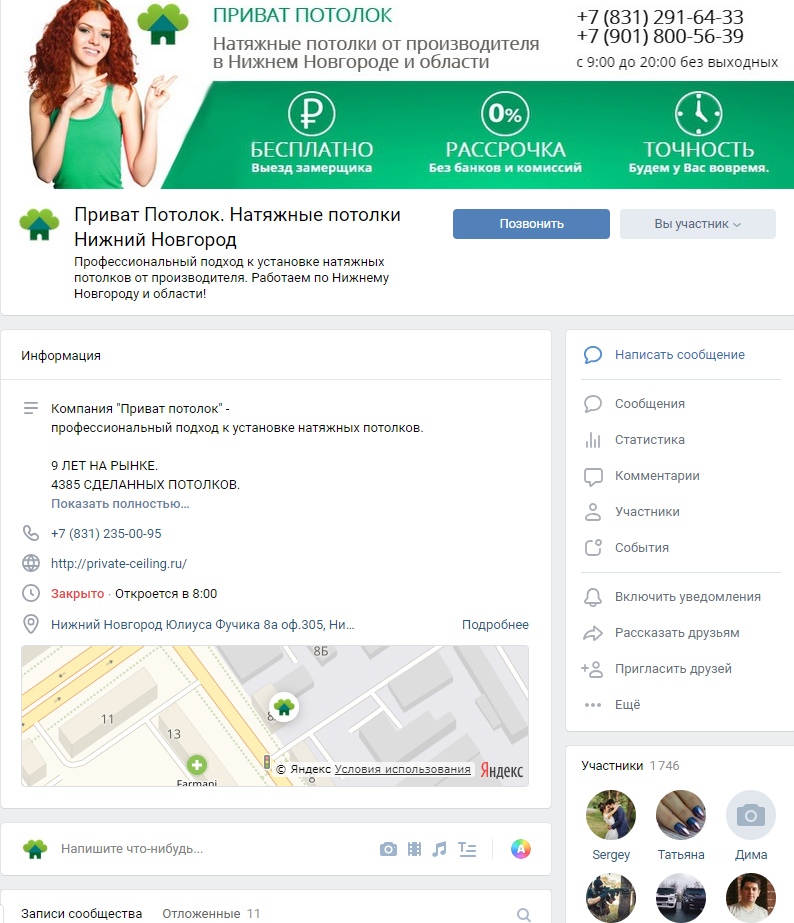This screenshot has height=923, width=794.
Task: Open article editor text icon
Action: pos(467,849)
